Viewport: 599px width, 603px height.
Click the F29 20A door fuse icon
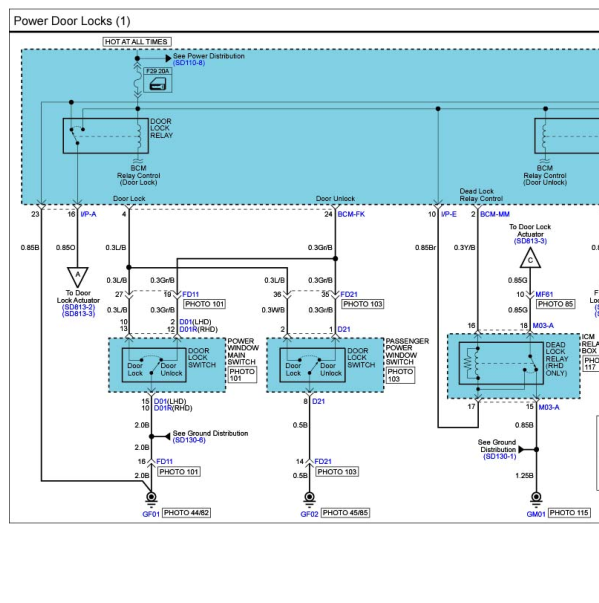click(158, 84)
